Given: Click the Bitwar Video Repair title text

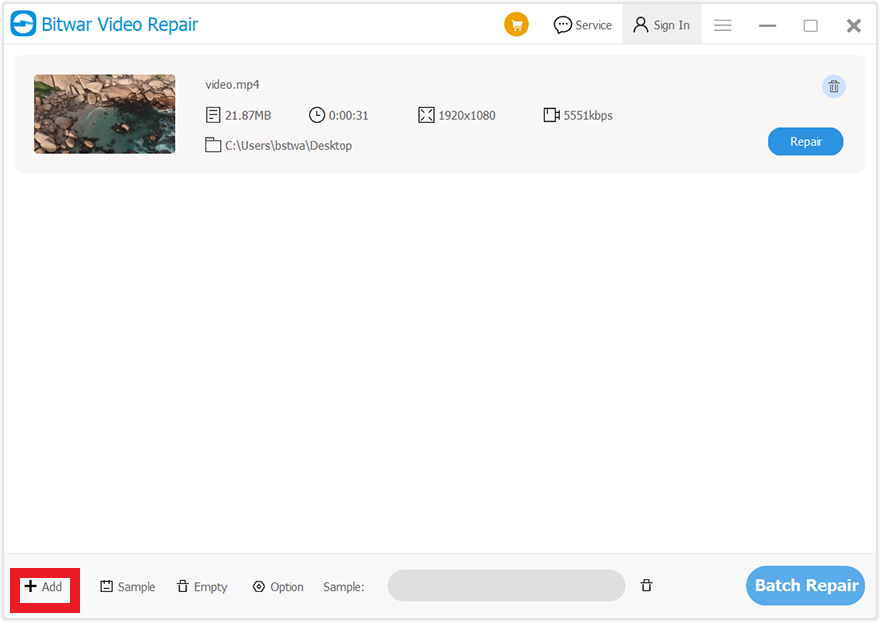Looking at the screenshot, I should tap(120, 25).
